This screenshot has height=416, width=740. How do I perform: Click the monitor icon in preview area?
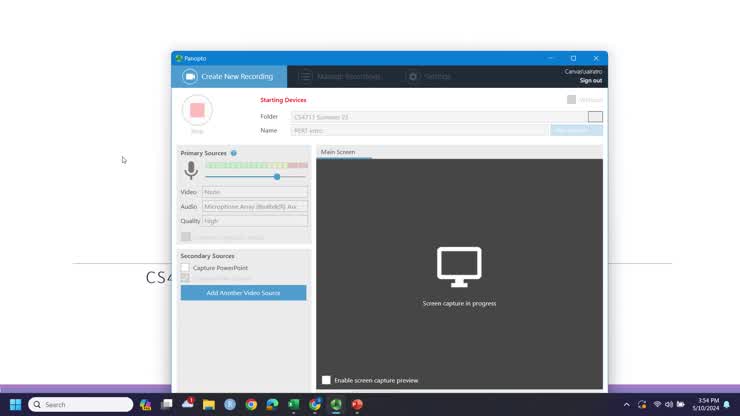coord(459,267)
